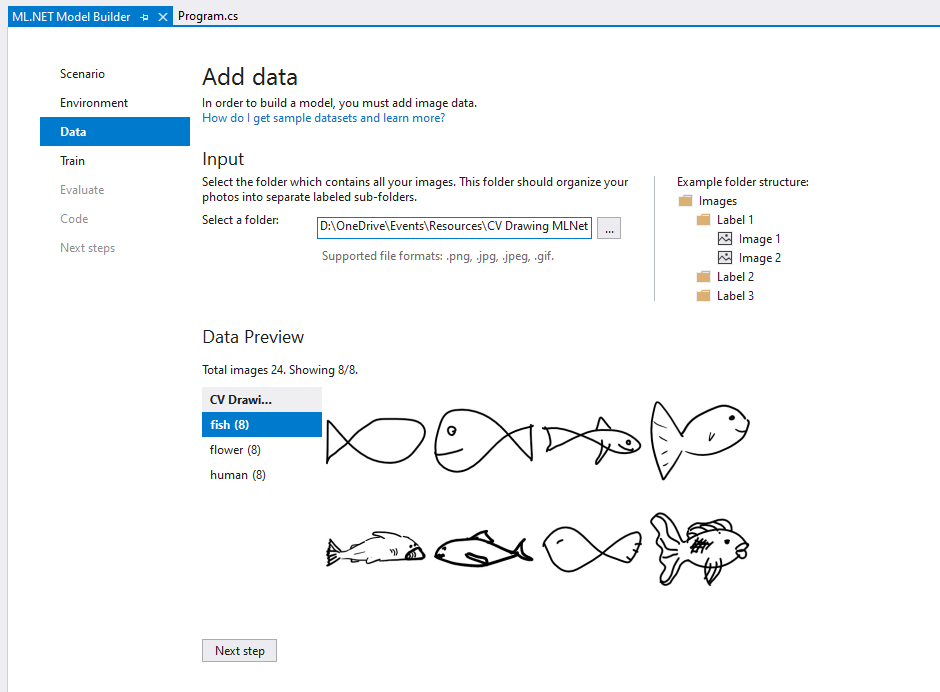The width and height of the screenshot is (940, 692).
Task: Open the Scenario step
Action: click(82, 74)
